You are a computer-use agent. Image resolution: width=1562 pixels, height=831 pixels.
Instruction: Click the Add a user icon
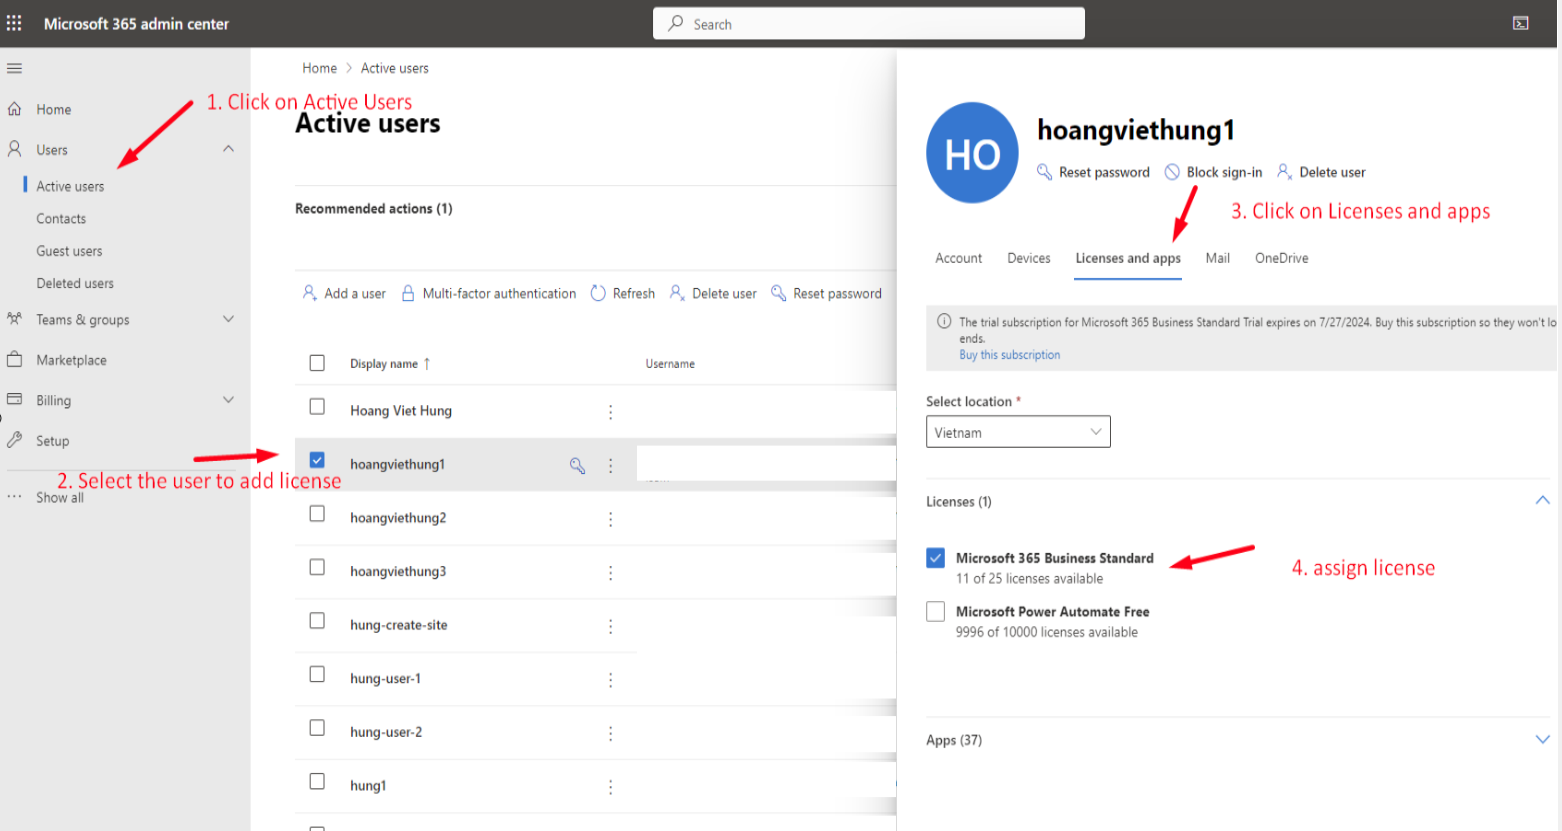(x=310, y=293)
